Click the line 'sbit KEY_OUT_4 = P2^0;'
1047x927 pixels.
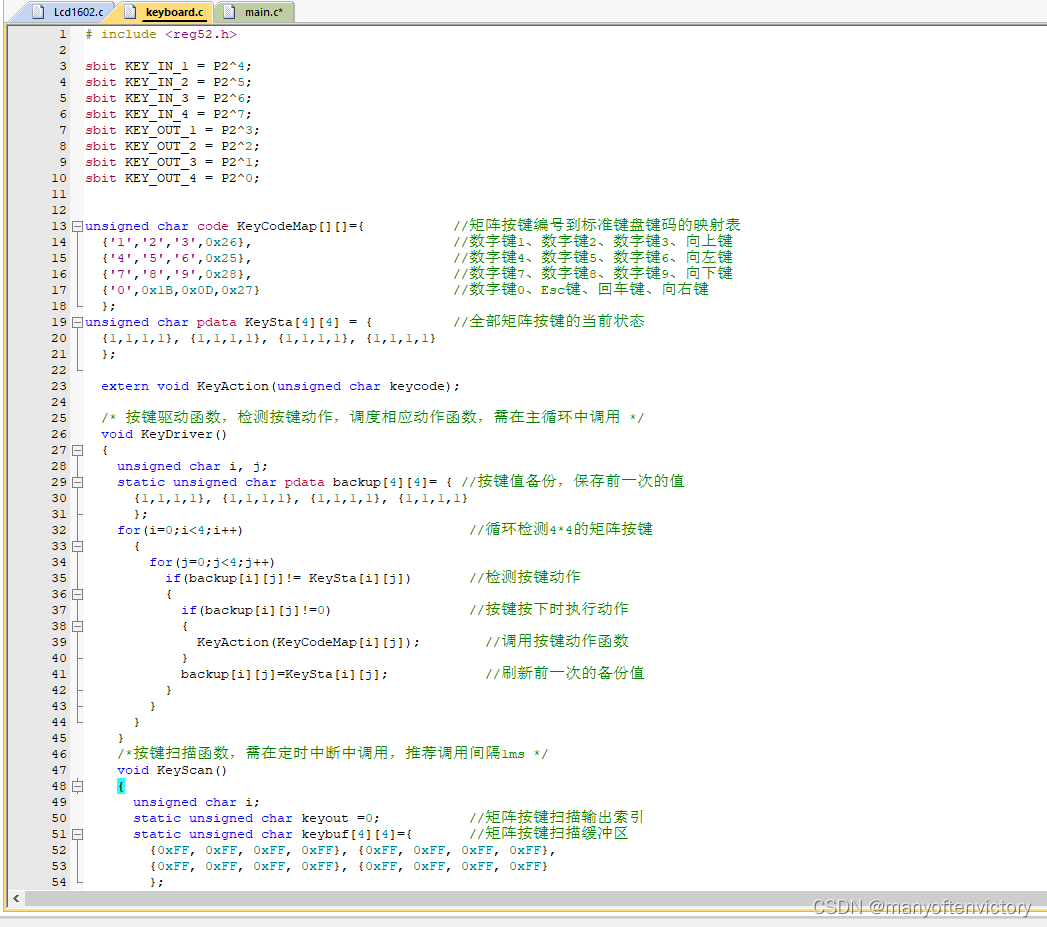coord(172,178)
